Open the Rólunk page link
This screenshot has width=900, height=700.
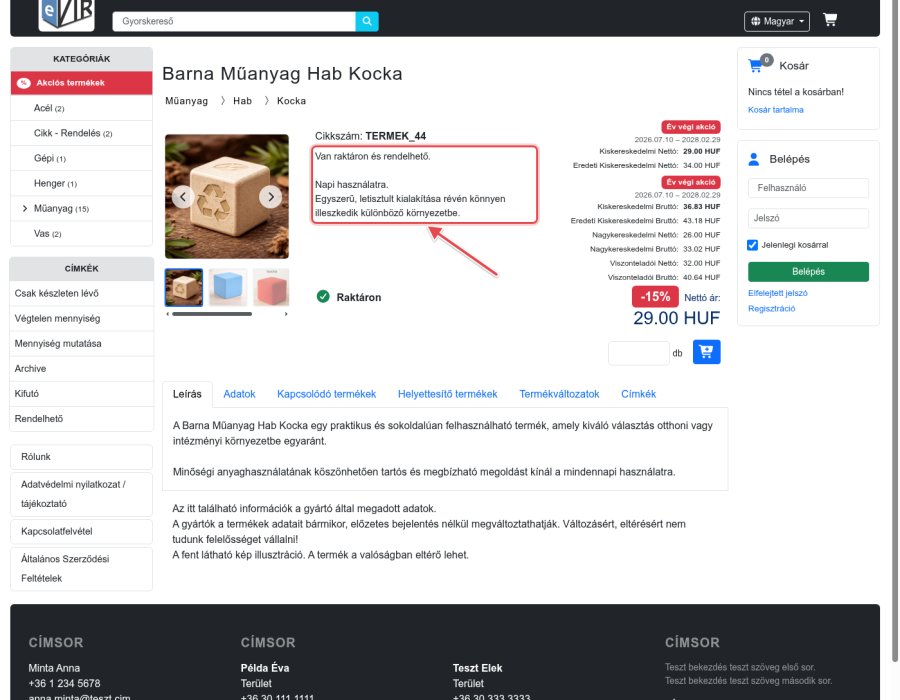point(82,457)
